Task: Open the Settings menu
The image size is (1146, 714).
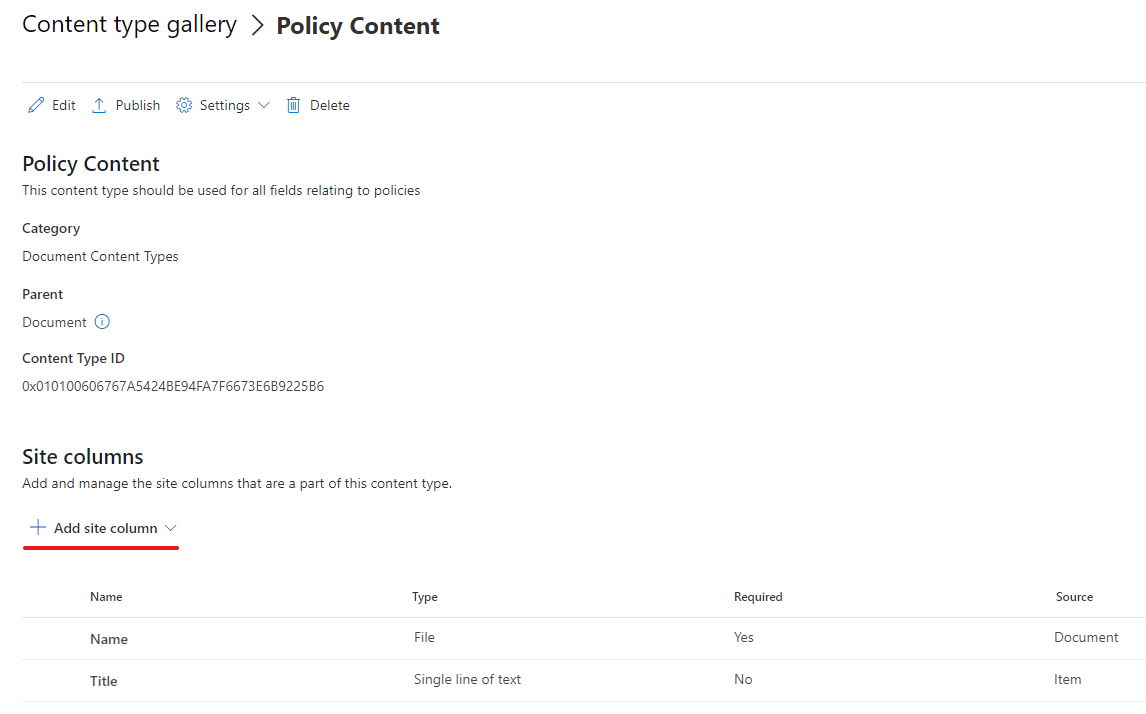Action: (x=222, y=104)
